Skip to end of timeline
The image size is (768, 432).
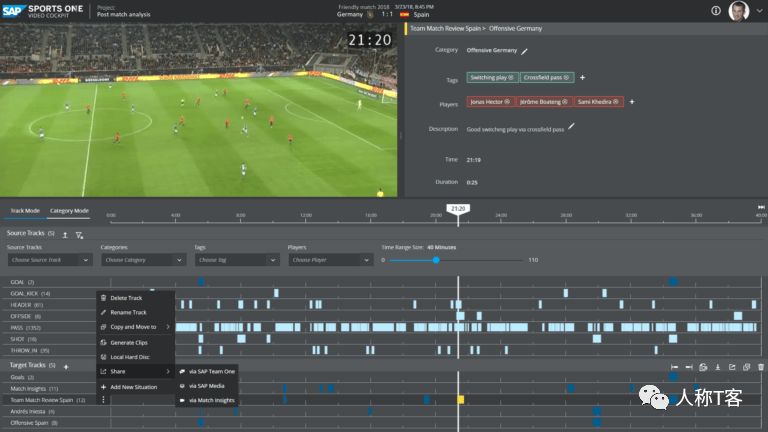tap(761, 207)
